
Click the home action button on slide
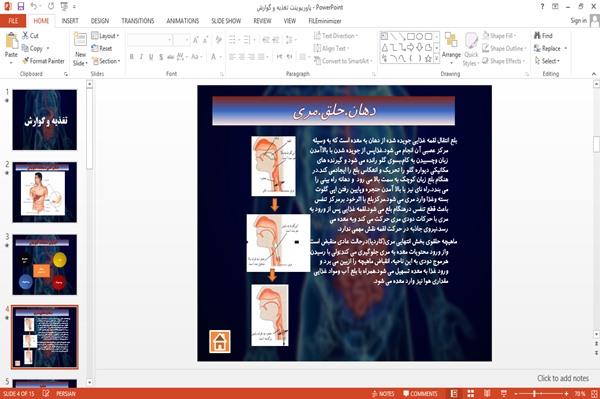tap(220, 341)
